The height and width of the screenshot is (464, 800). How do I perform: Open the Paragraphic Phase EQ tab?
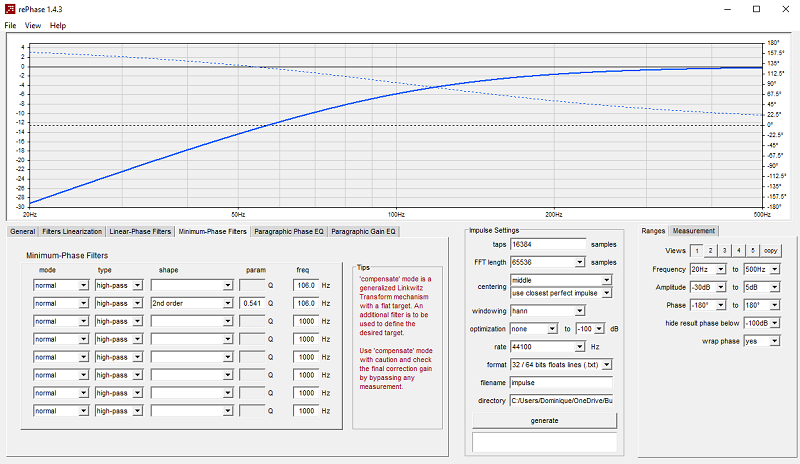[x=289, y=231]
